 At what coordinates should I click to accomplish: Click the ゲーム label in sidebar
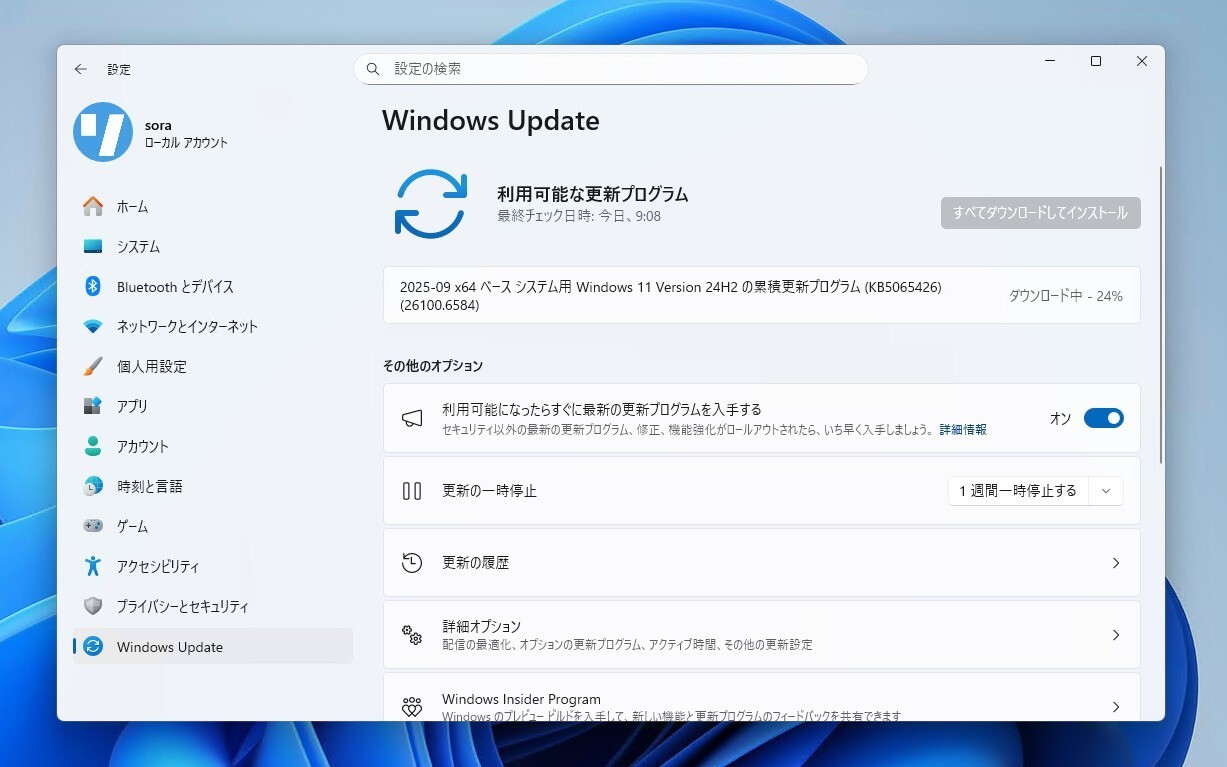click(132, 526)
